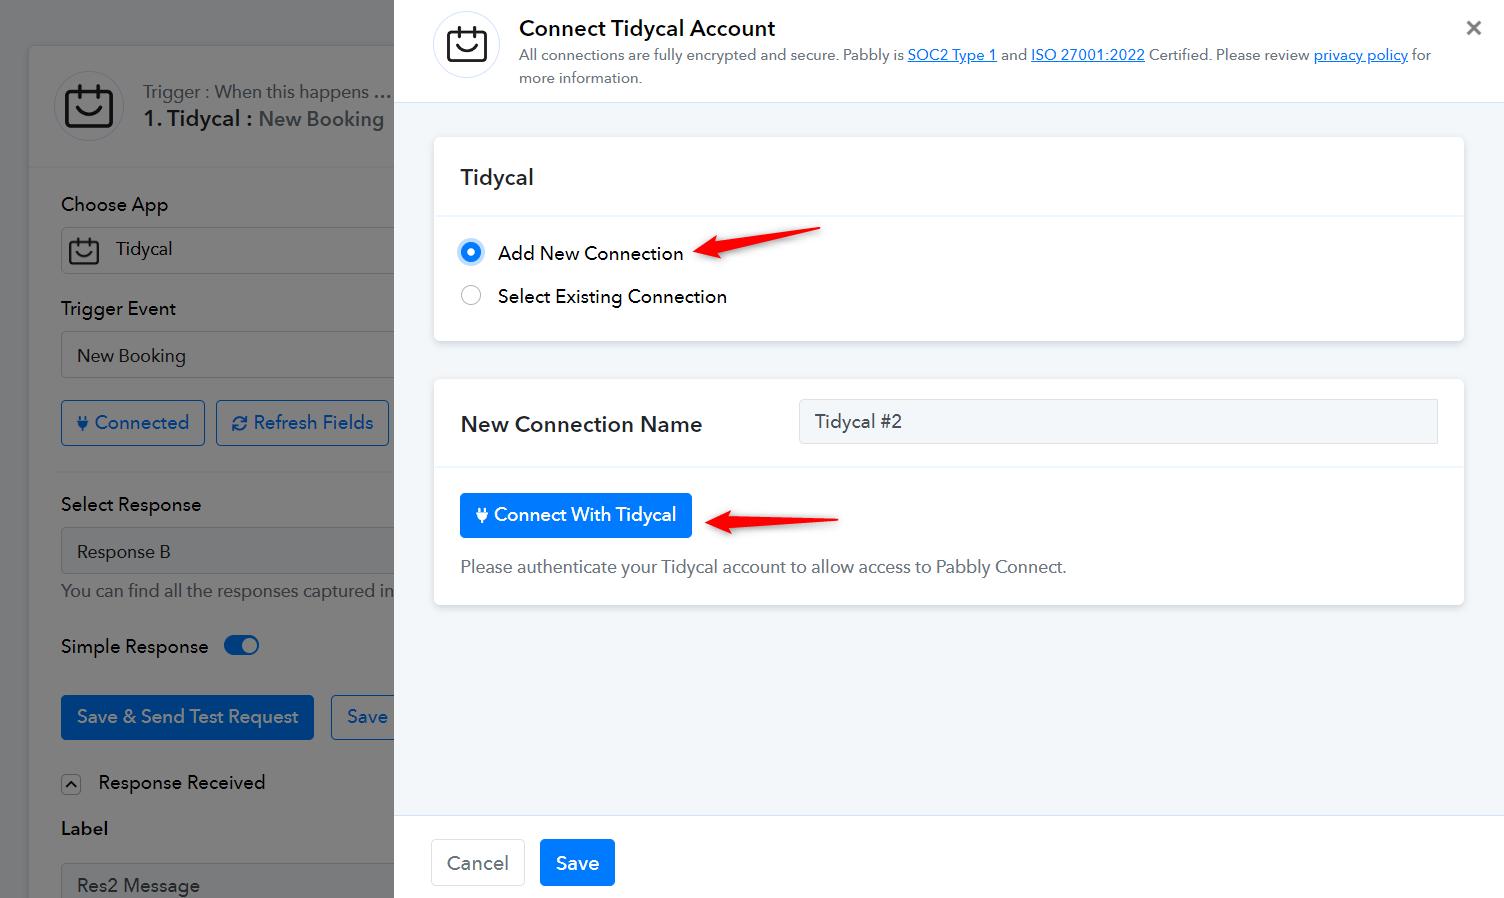
Task: Toggle the Simple Response switch
Action: click(242, 645)
